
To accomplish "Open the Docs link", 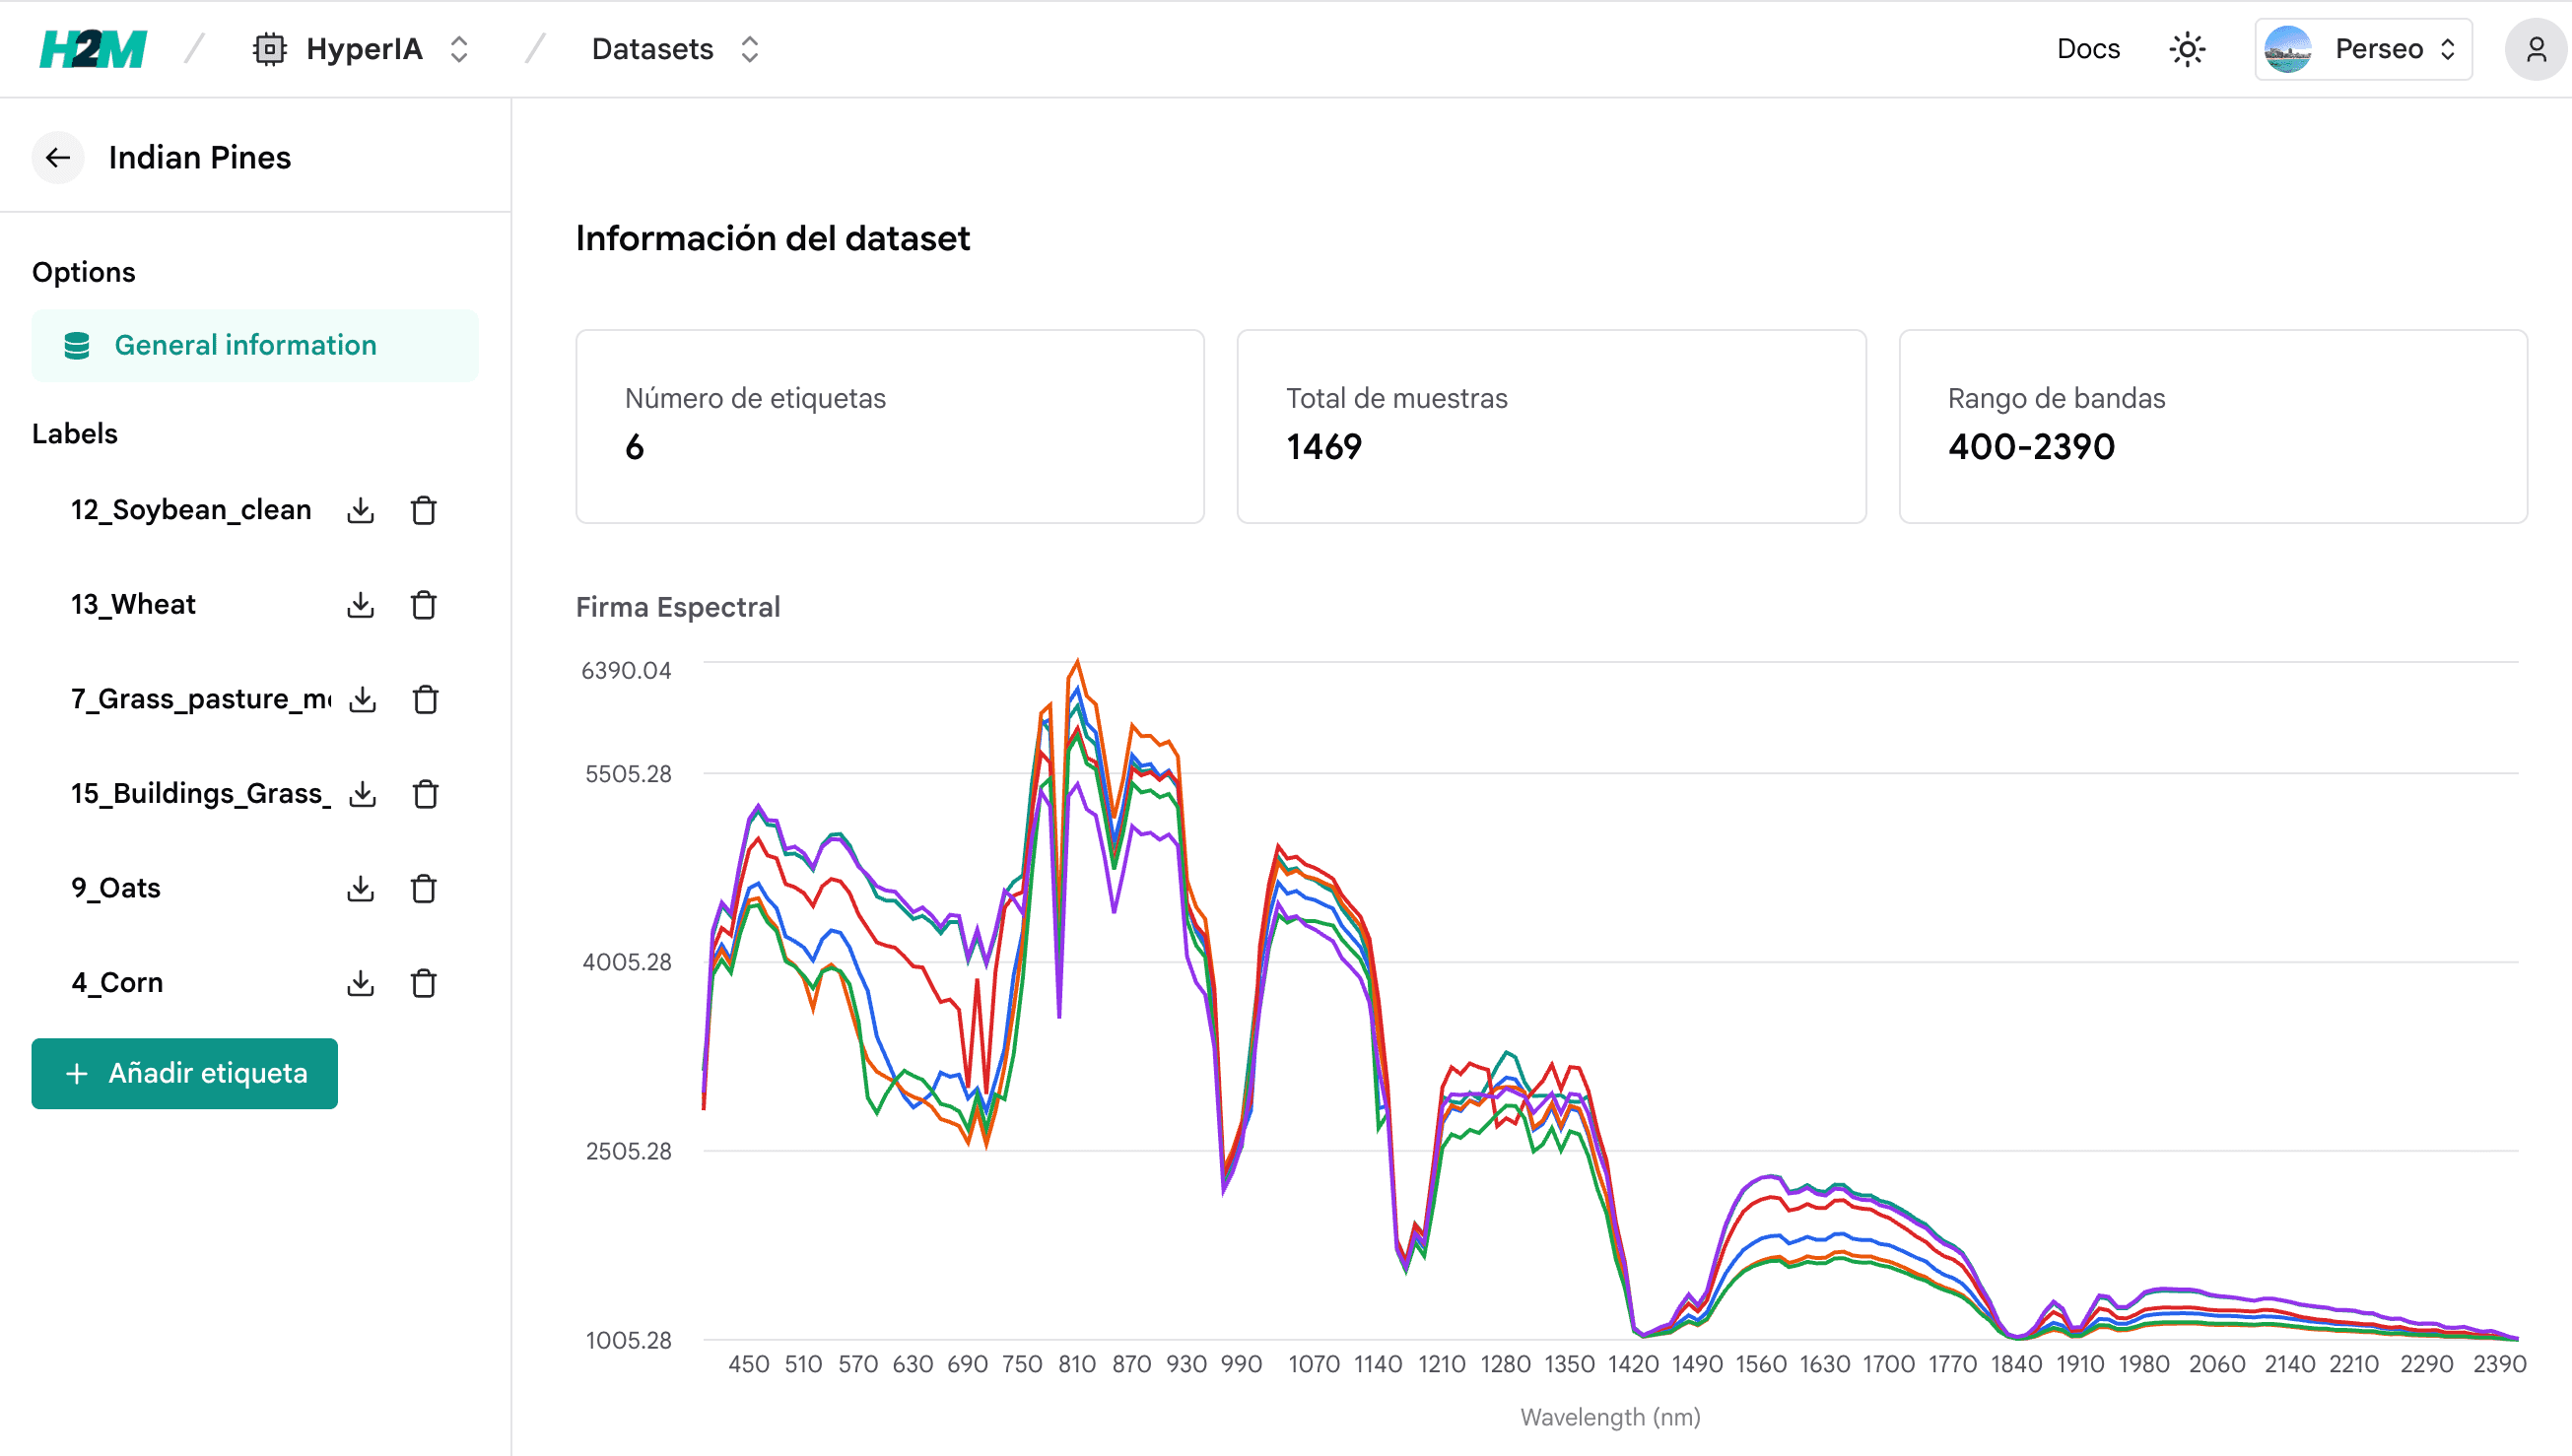I will (x=2088, y=49).
